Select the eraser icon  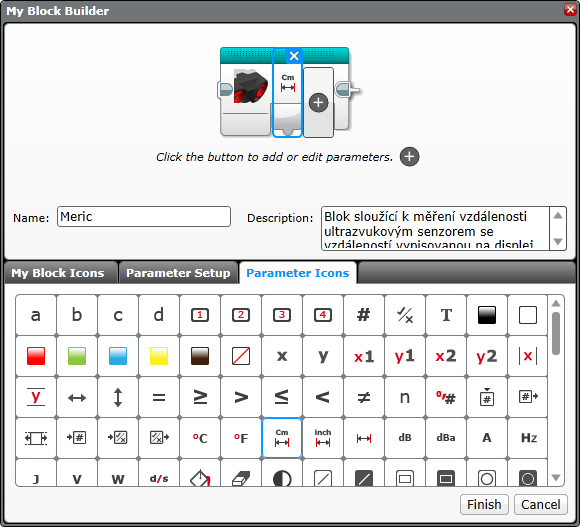pyautogui.click(x=241, y=473)
